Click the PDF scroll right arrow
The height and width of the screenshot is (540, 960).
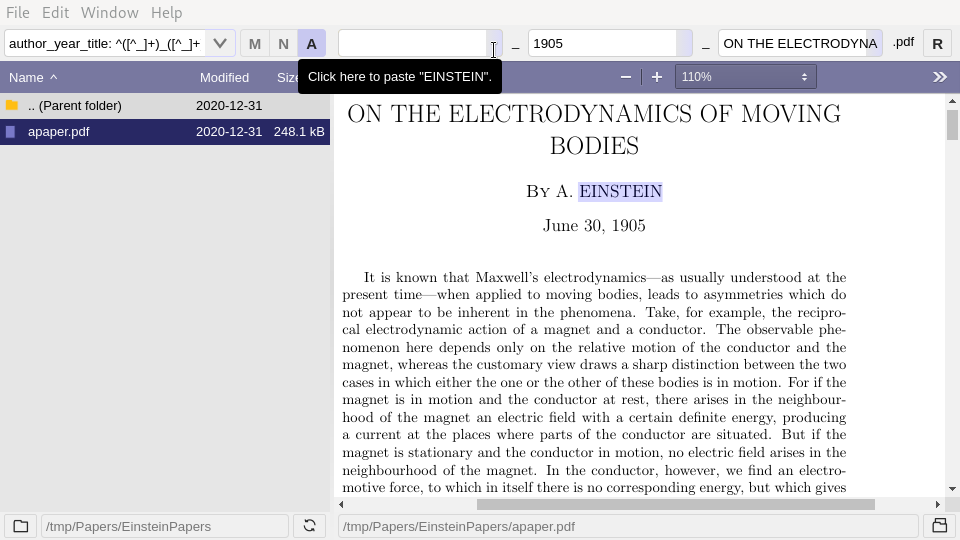937,504
